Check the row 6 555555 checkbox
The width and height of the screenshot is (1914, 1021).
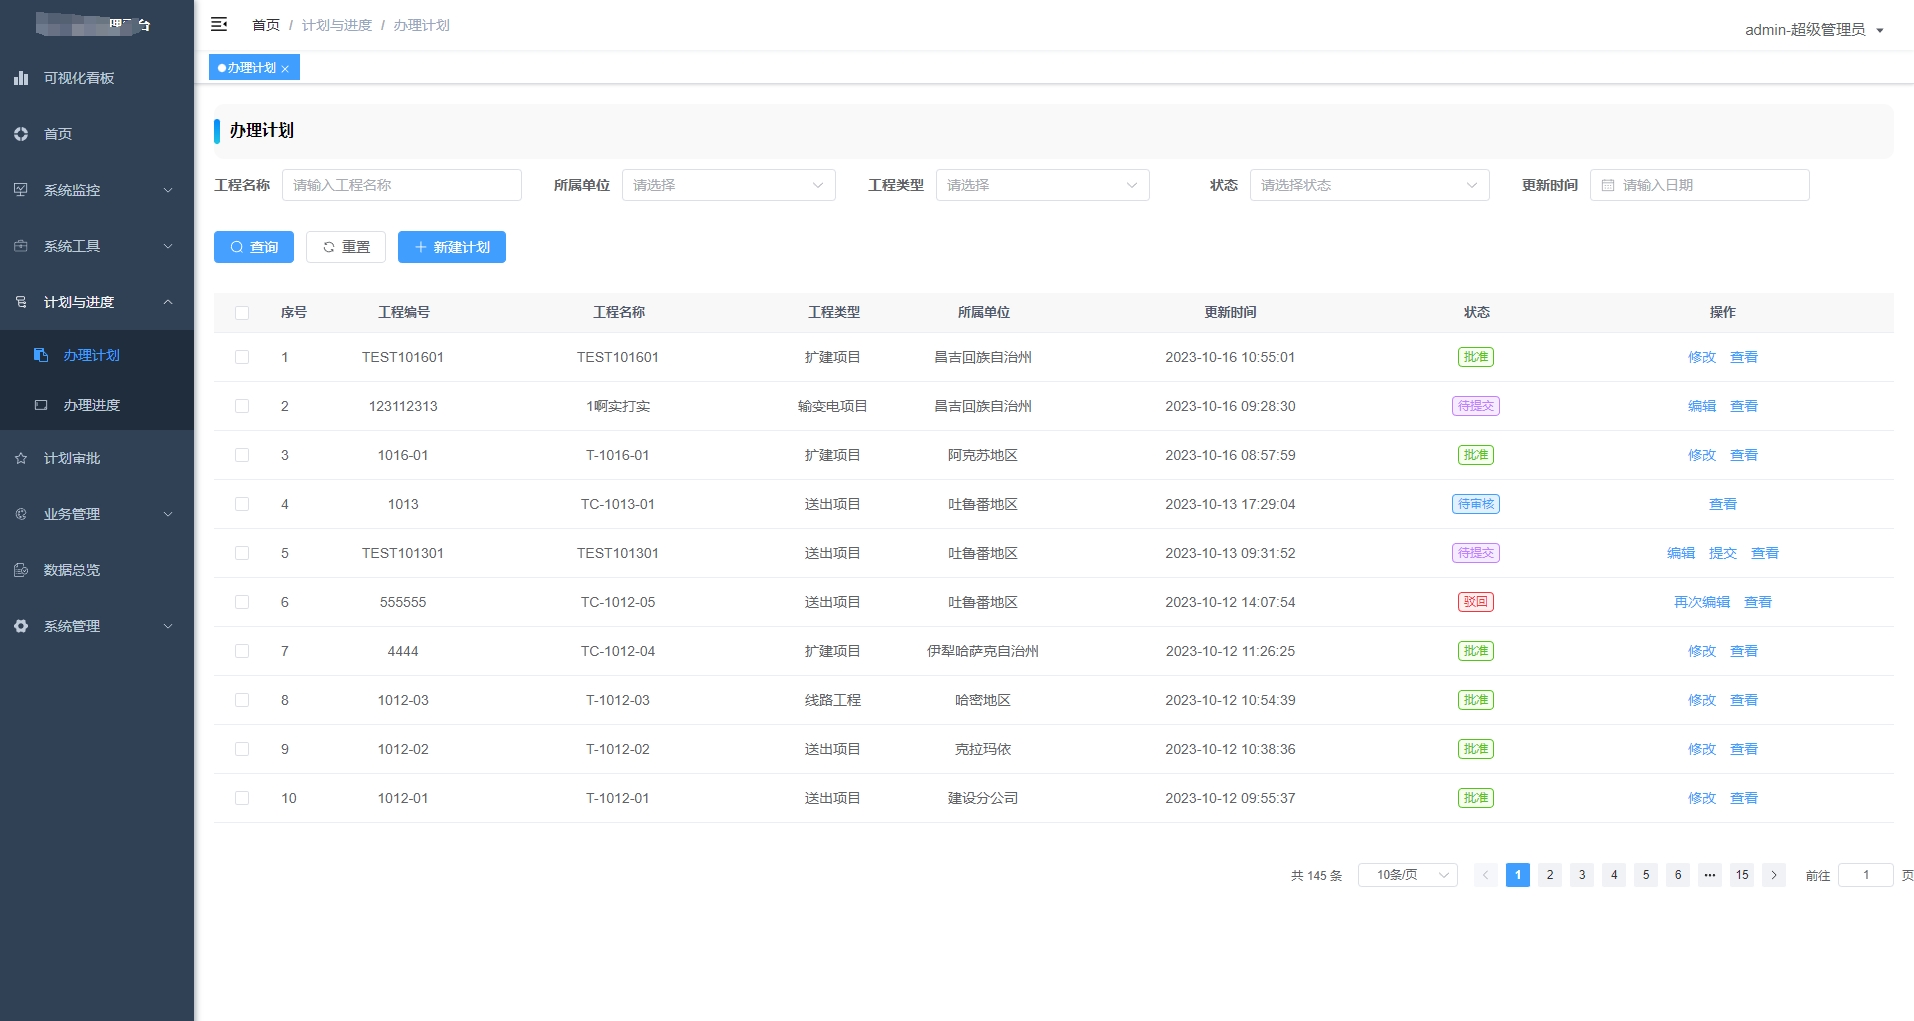tap(242, 602)
